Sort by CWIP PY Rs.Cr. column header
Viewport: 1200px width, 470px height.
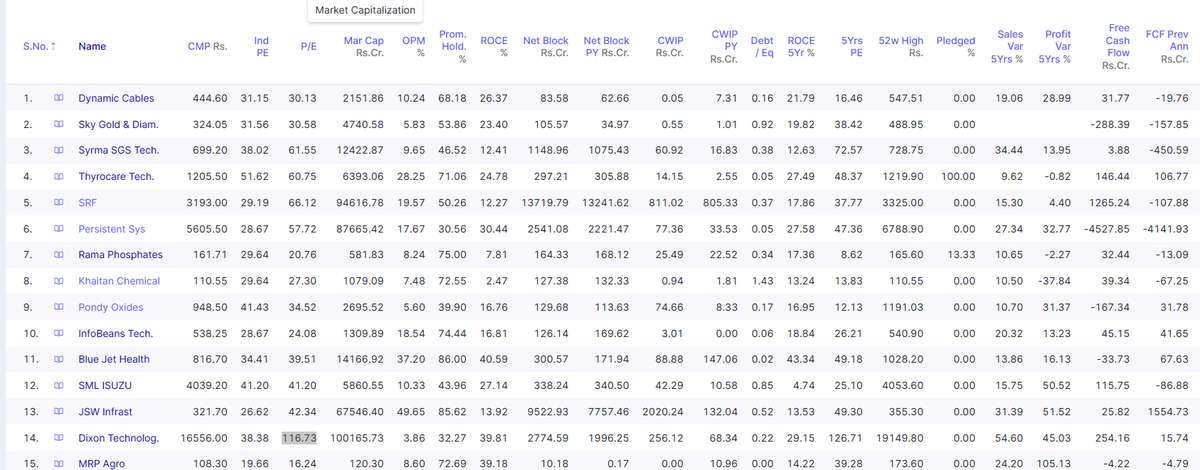tap(723, 46)
